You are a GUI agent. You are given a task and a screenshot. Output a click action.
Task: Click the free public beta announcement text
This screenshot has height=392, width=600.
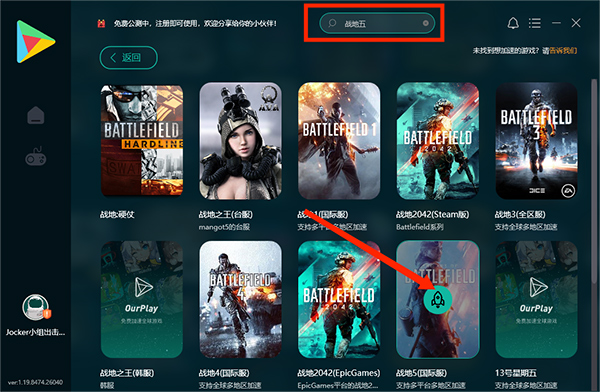click(195, 23)
